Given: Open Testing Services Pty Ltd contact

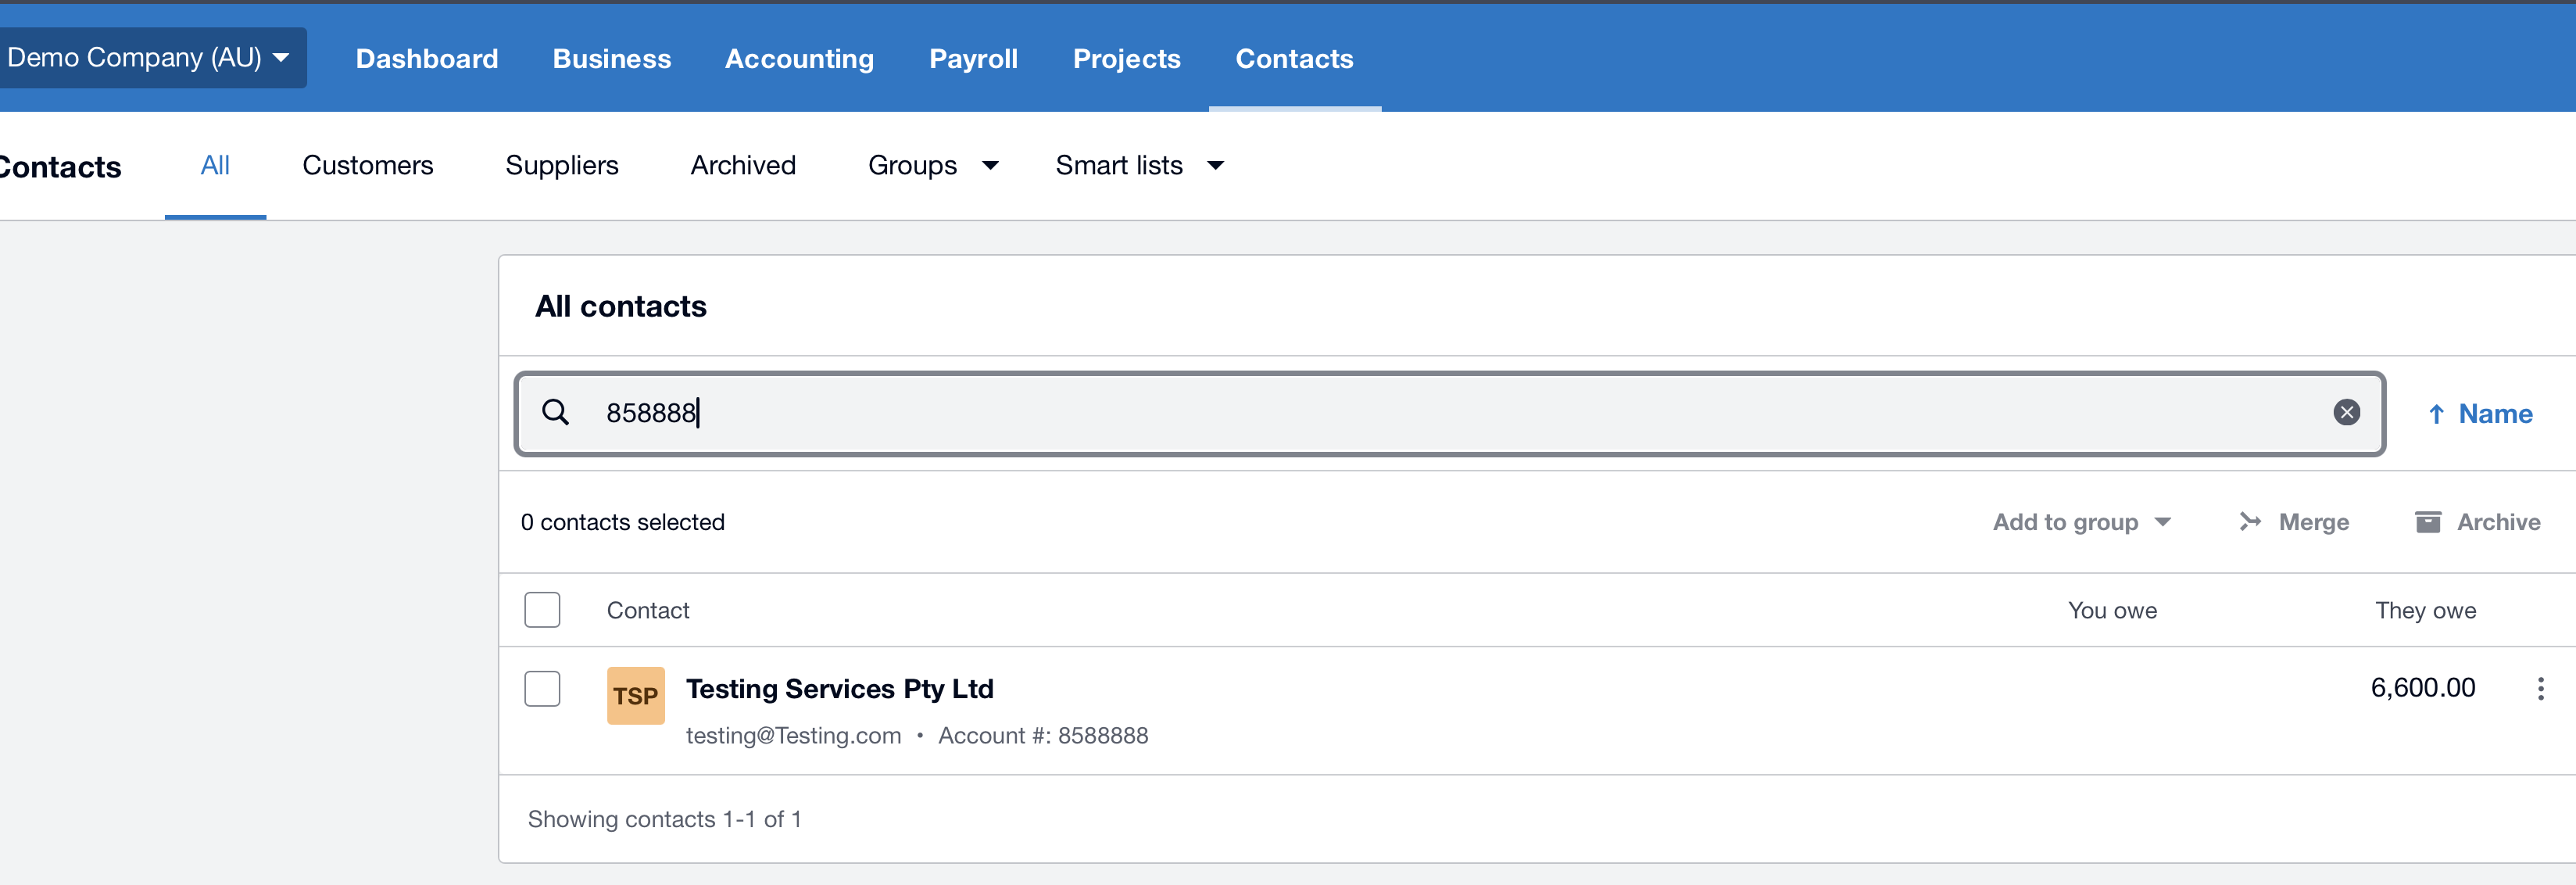Looking at the screenshot, I should [839, 689].
